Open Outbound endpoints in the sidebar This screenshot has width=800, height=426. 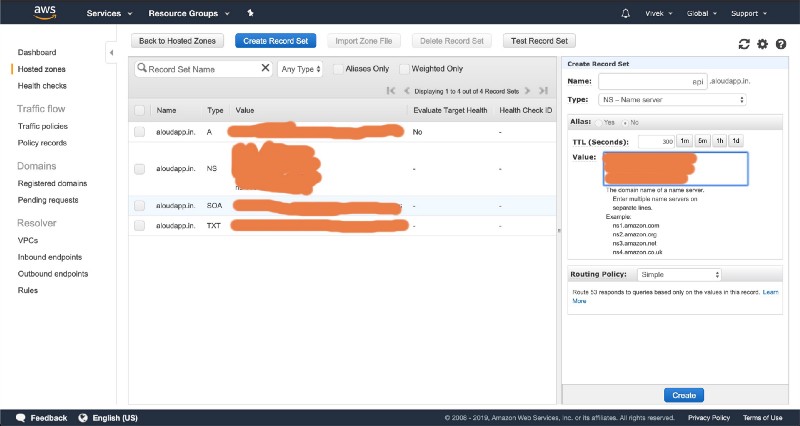tap(53, 274)
